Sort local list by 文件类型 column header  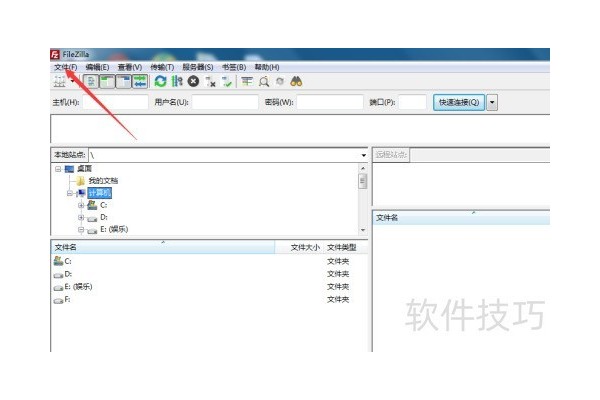[345, 247]
